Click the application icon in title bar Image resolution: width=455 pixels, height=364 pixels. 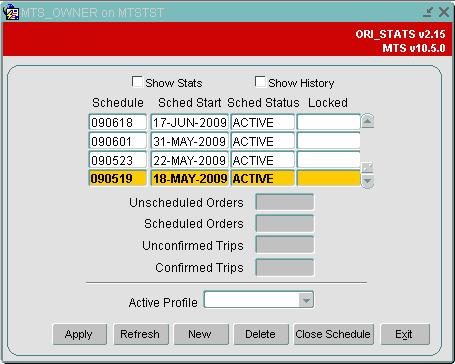pyautogui.click(x=11, y=12)
